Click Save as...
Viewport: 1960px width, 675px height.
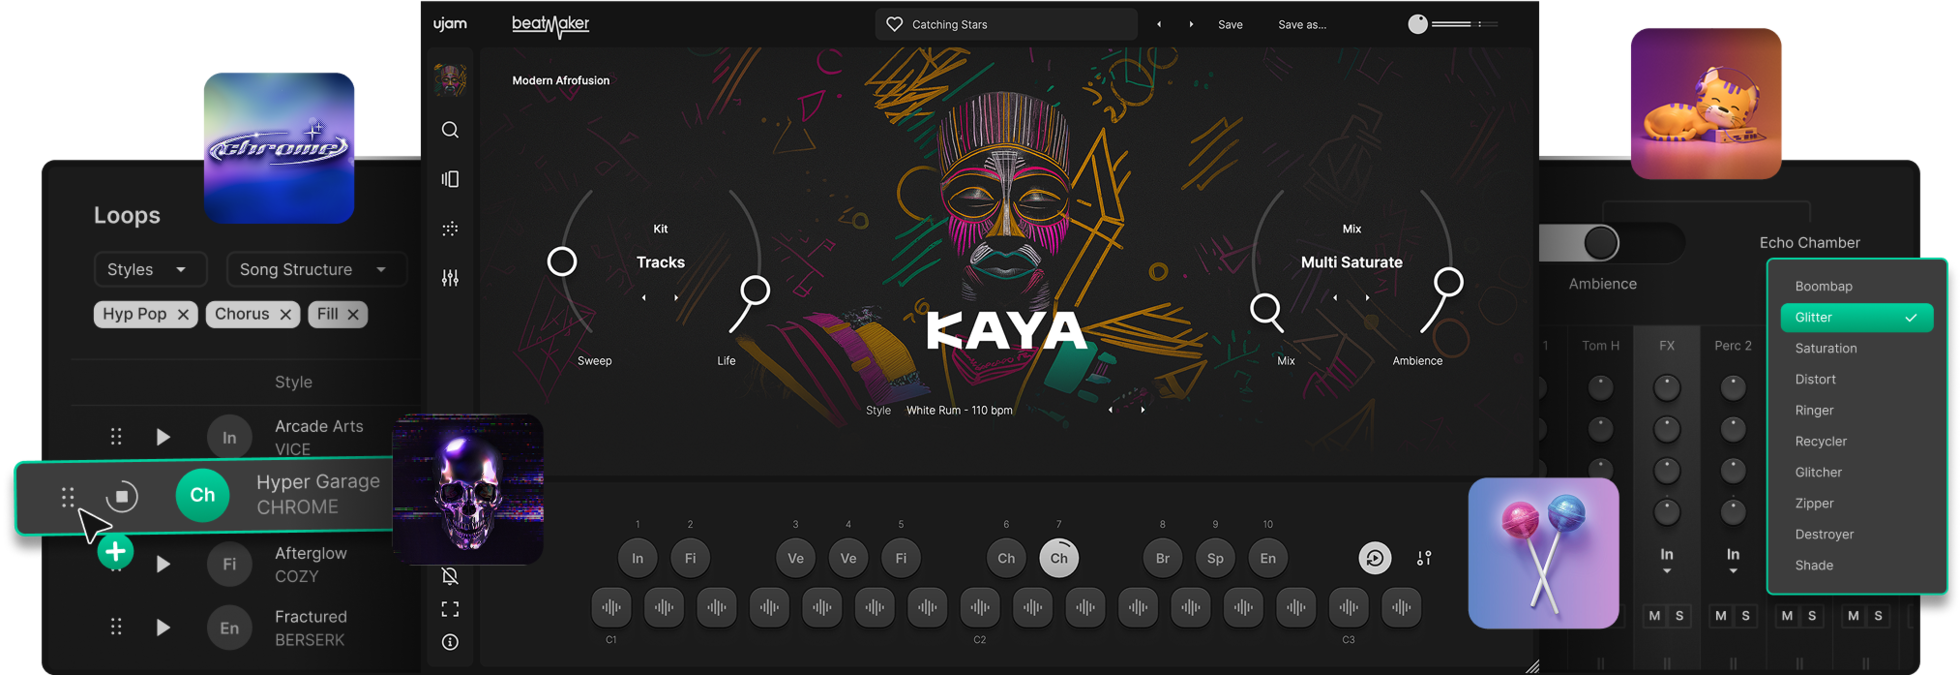pyautogui.click(x=1302, y=24)
